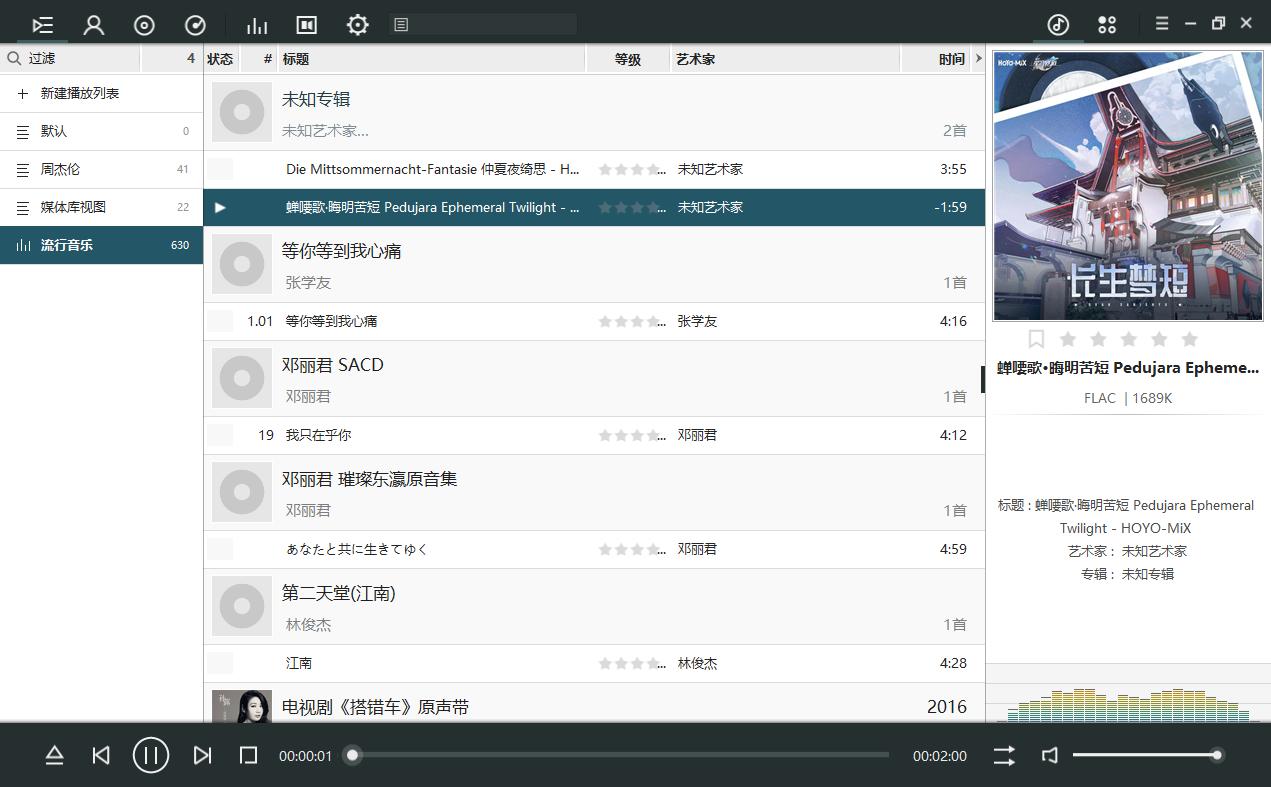Click the eject open-file icon
Viewport: 1271px width, 787px height.
pos(55,756)
